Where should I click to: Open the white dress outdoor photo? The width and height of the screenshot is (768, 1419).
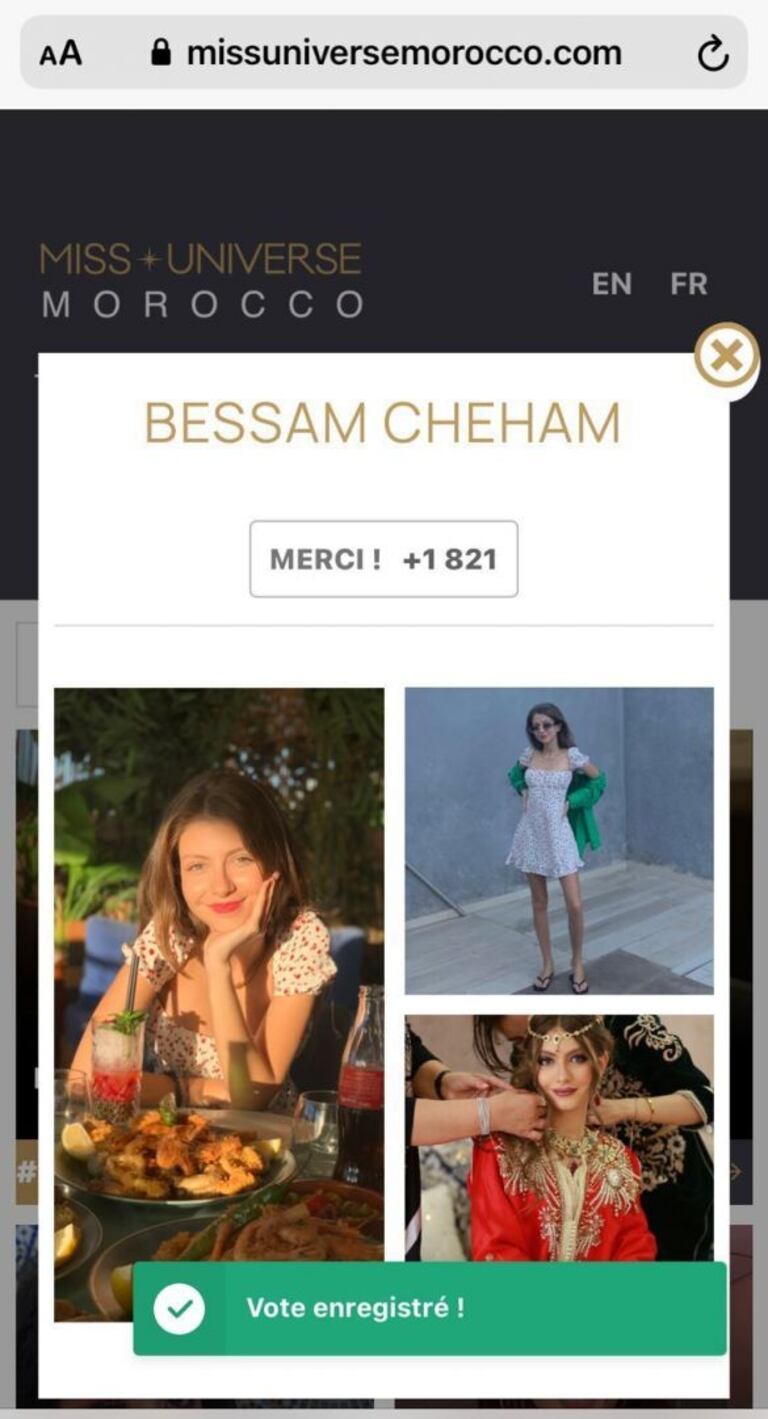559,841
